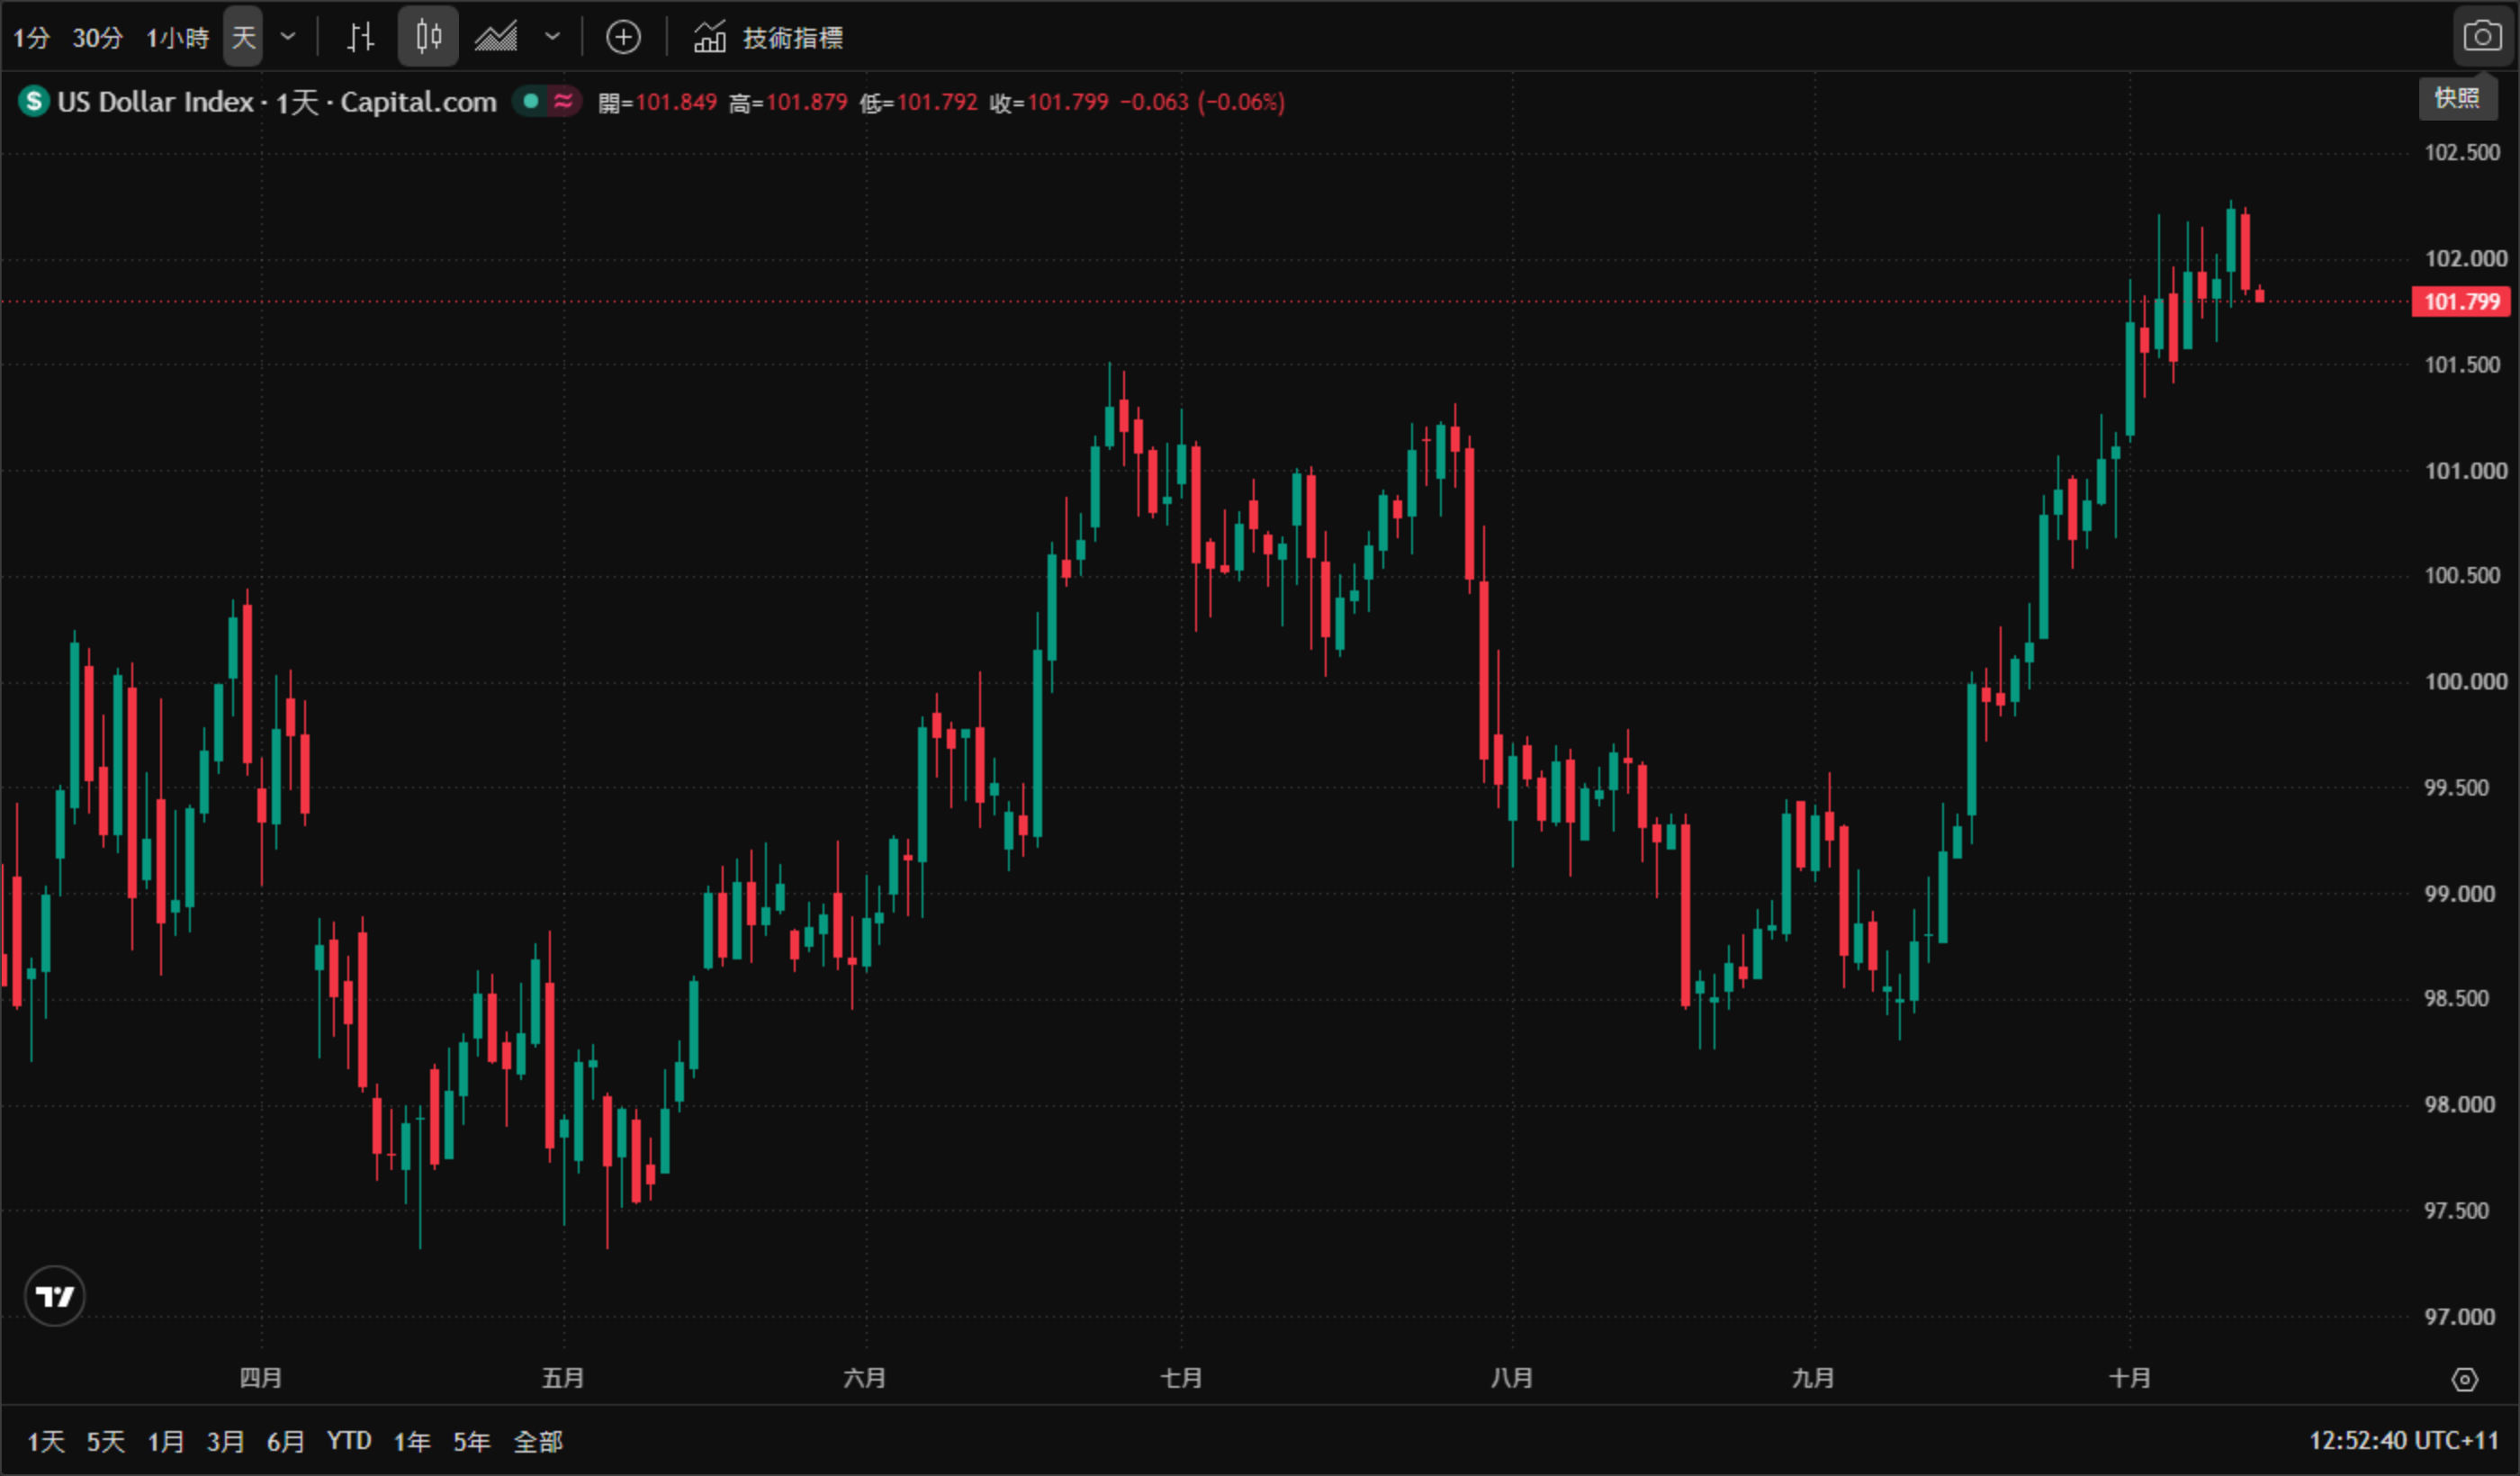Set range to 3月
This screenshot has height=1476, width=2520.
pos(225,1441)
